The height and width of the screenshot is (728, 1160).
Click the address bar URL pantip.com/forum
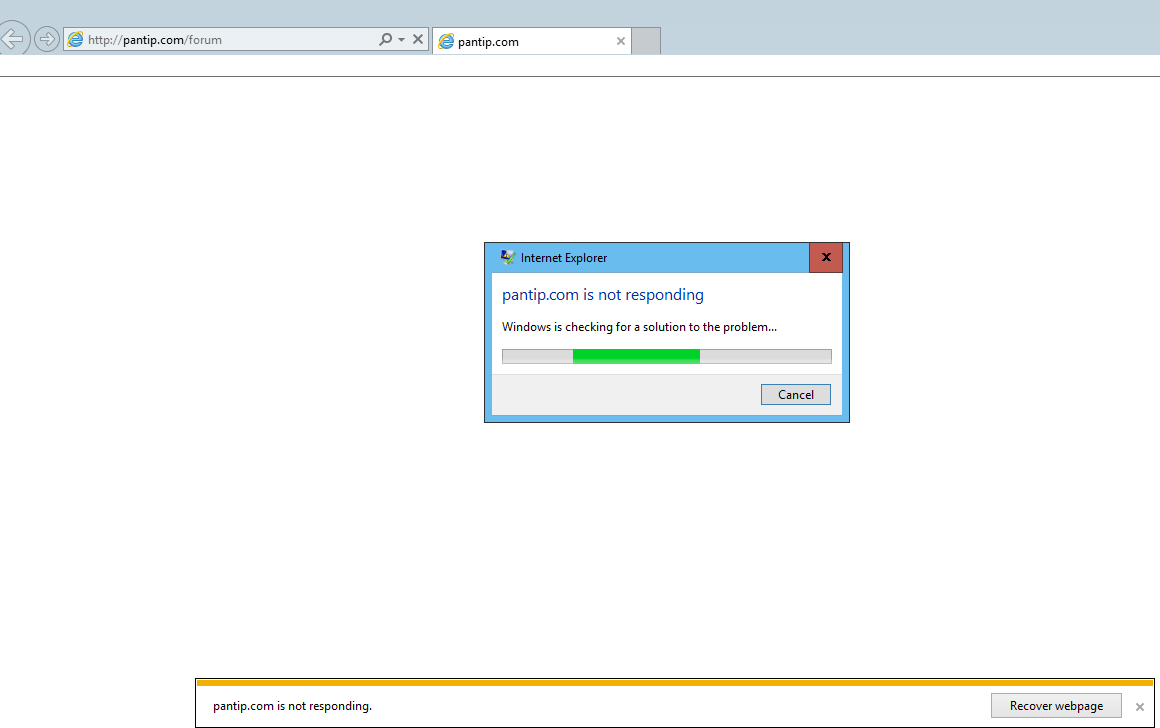click(x=155, y=40)
